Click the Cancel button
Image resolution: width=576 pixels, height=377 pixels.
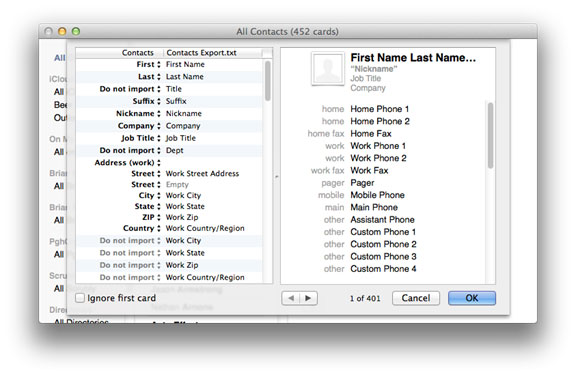click(x=415, y=298)
